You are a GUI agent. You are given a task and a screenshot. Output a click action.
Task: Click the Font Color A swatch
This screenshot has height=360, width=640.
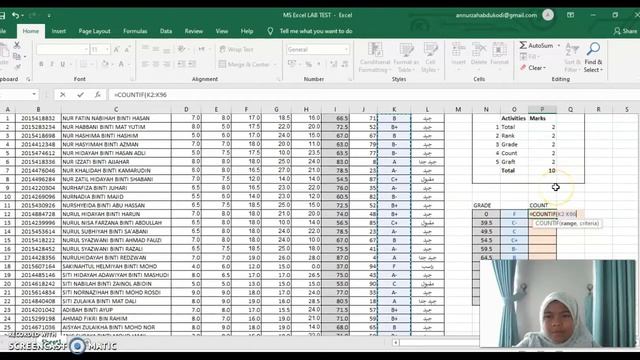click(121, 64)
